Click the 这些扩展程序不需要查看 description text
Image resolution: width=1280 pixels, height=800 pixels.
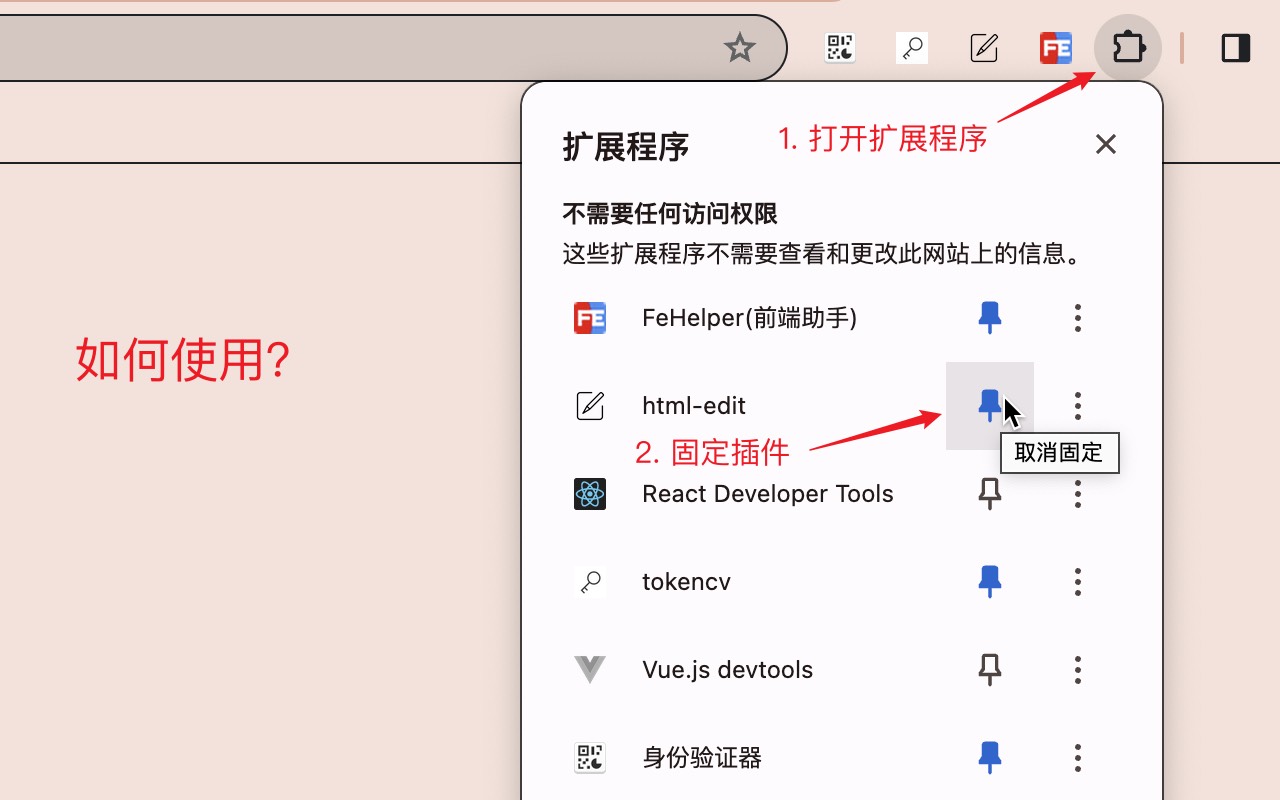[x=824, y=254]
